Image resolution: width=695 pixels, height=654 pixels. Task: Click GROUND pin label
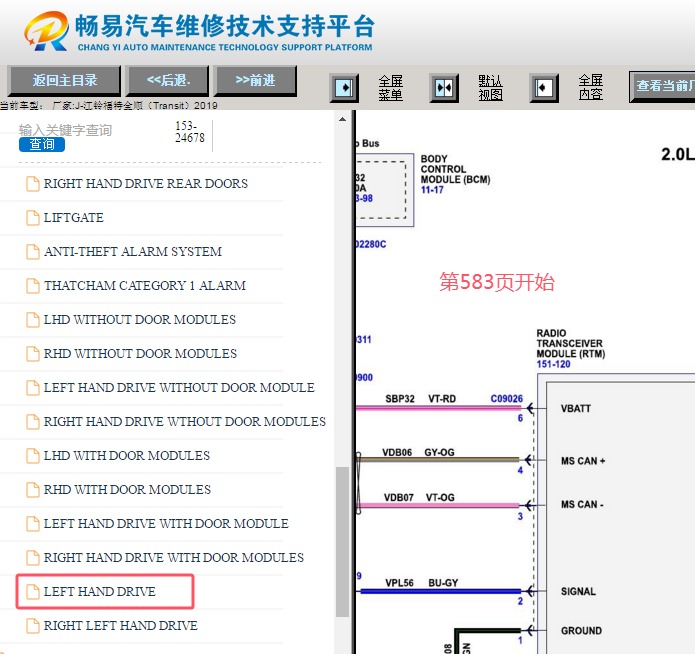point(581,631)
